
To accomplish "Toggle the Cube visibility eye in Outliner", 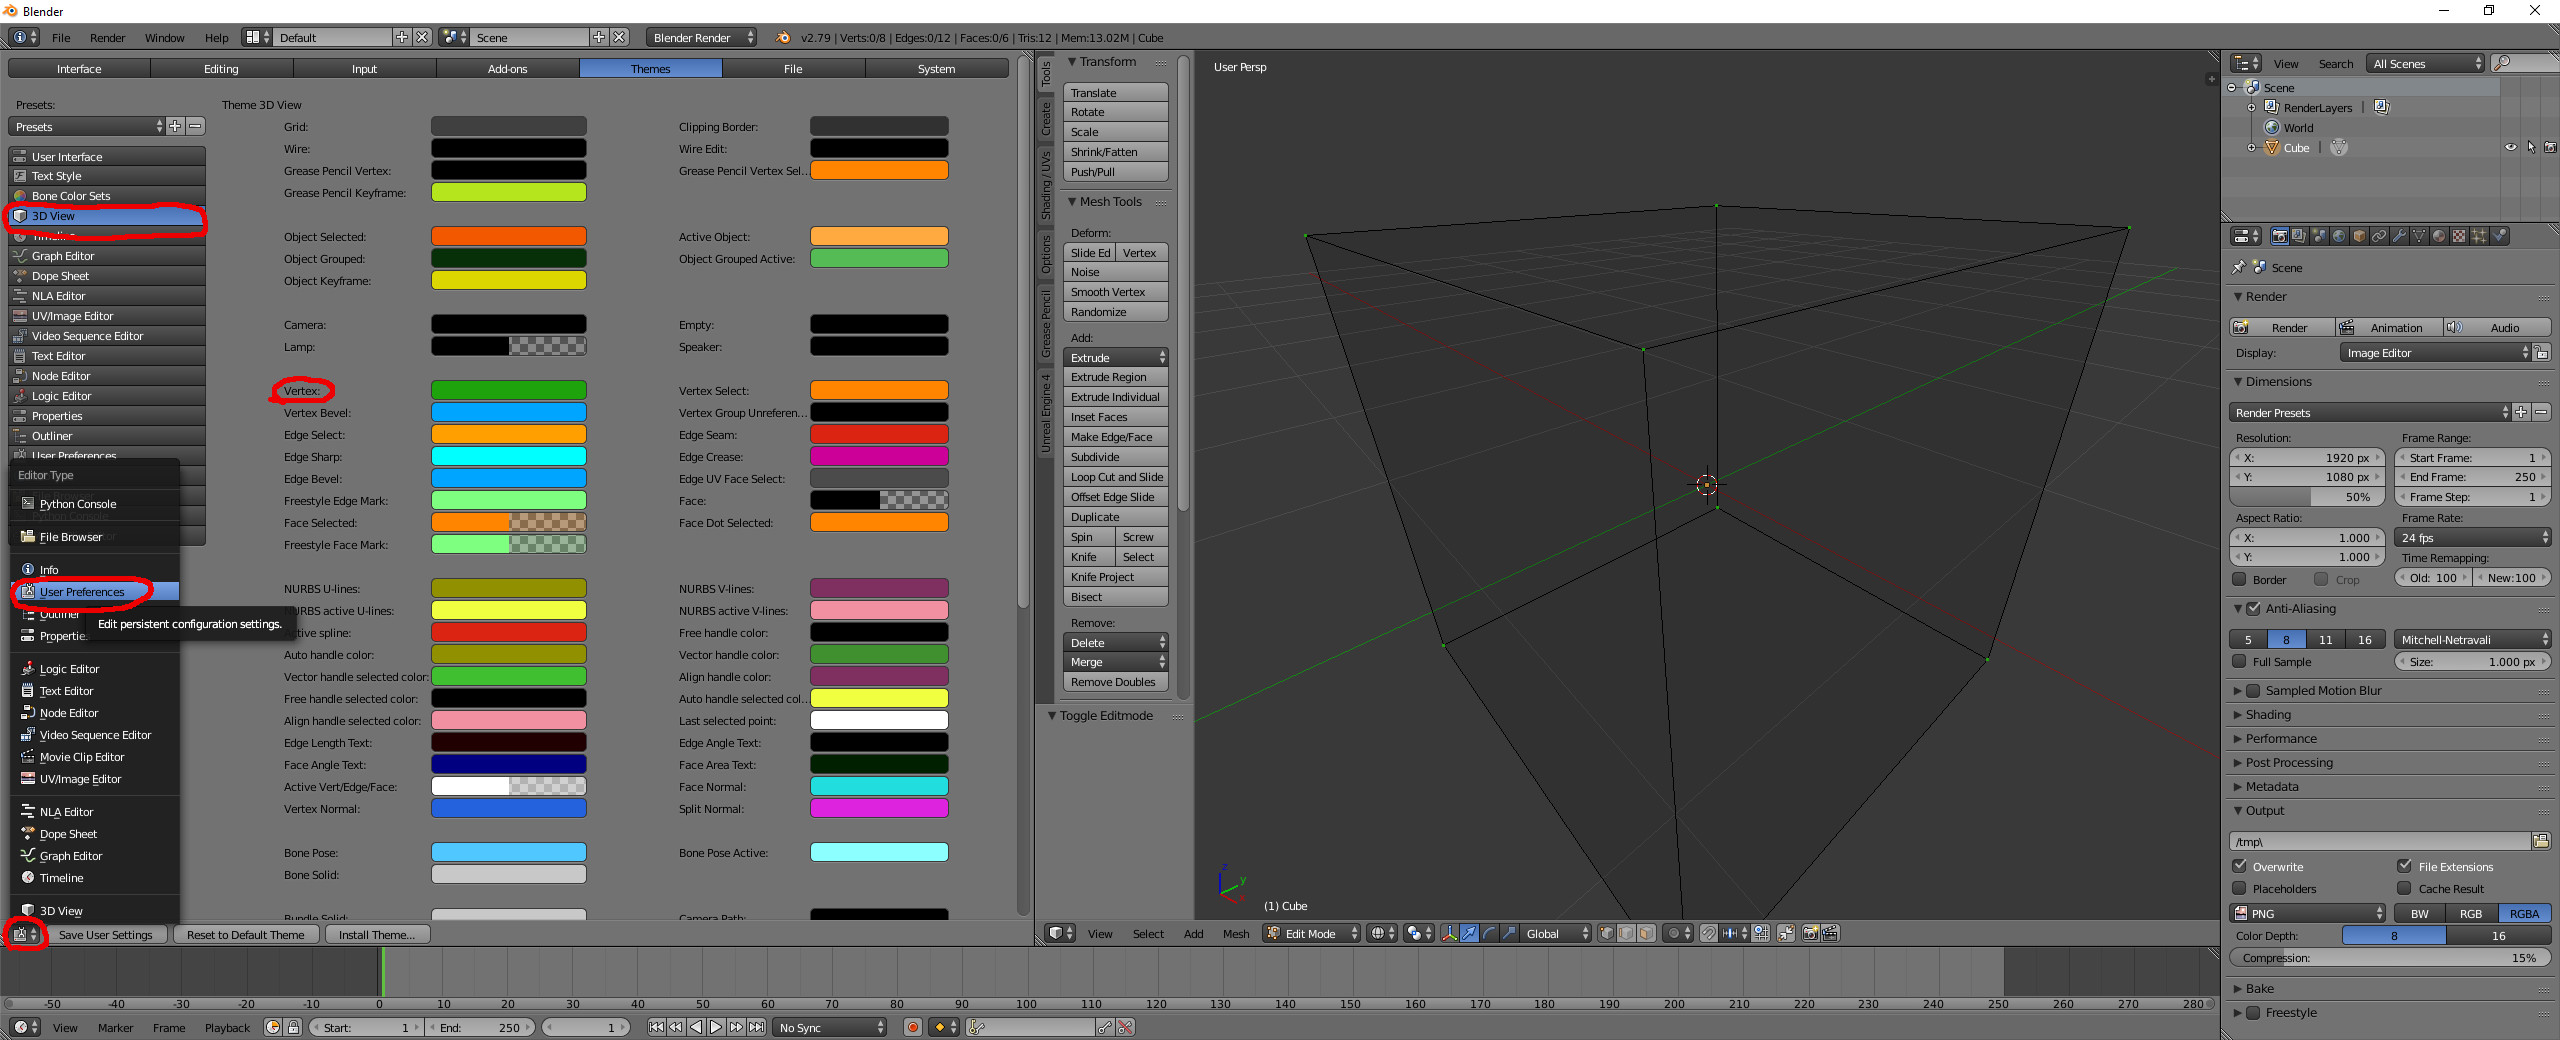I will [2510, 147].
